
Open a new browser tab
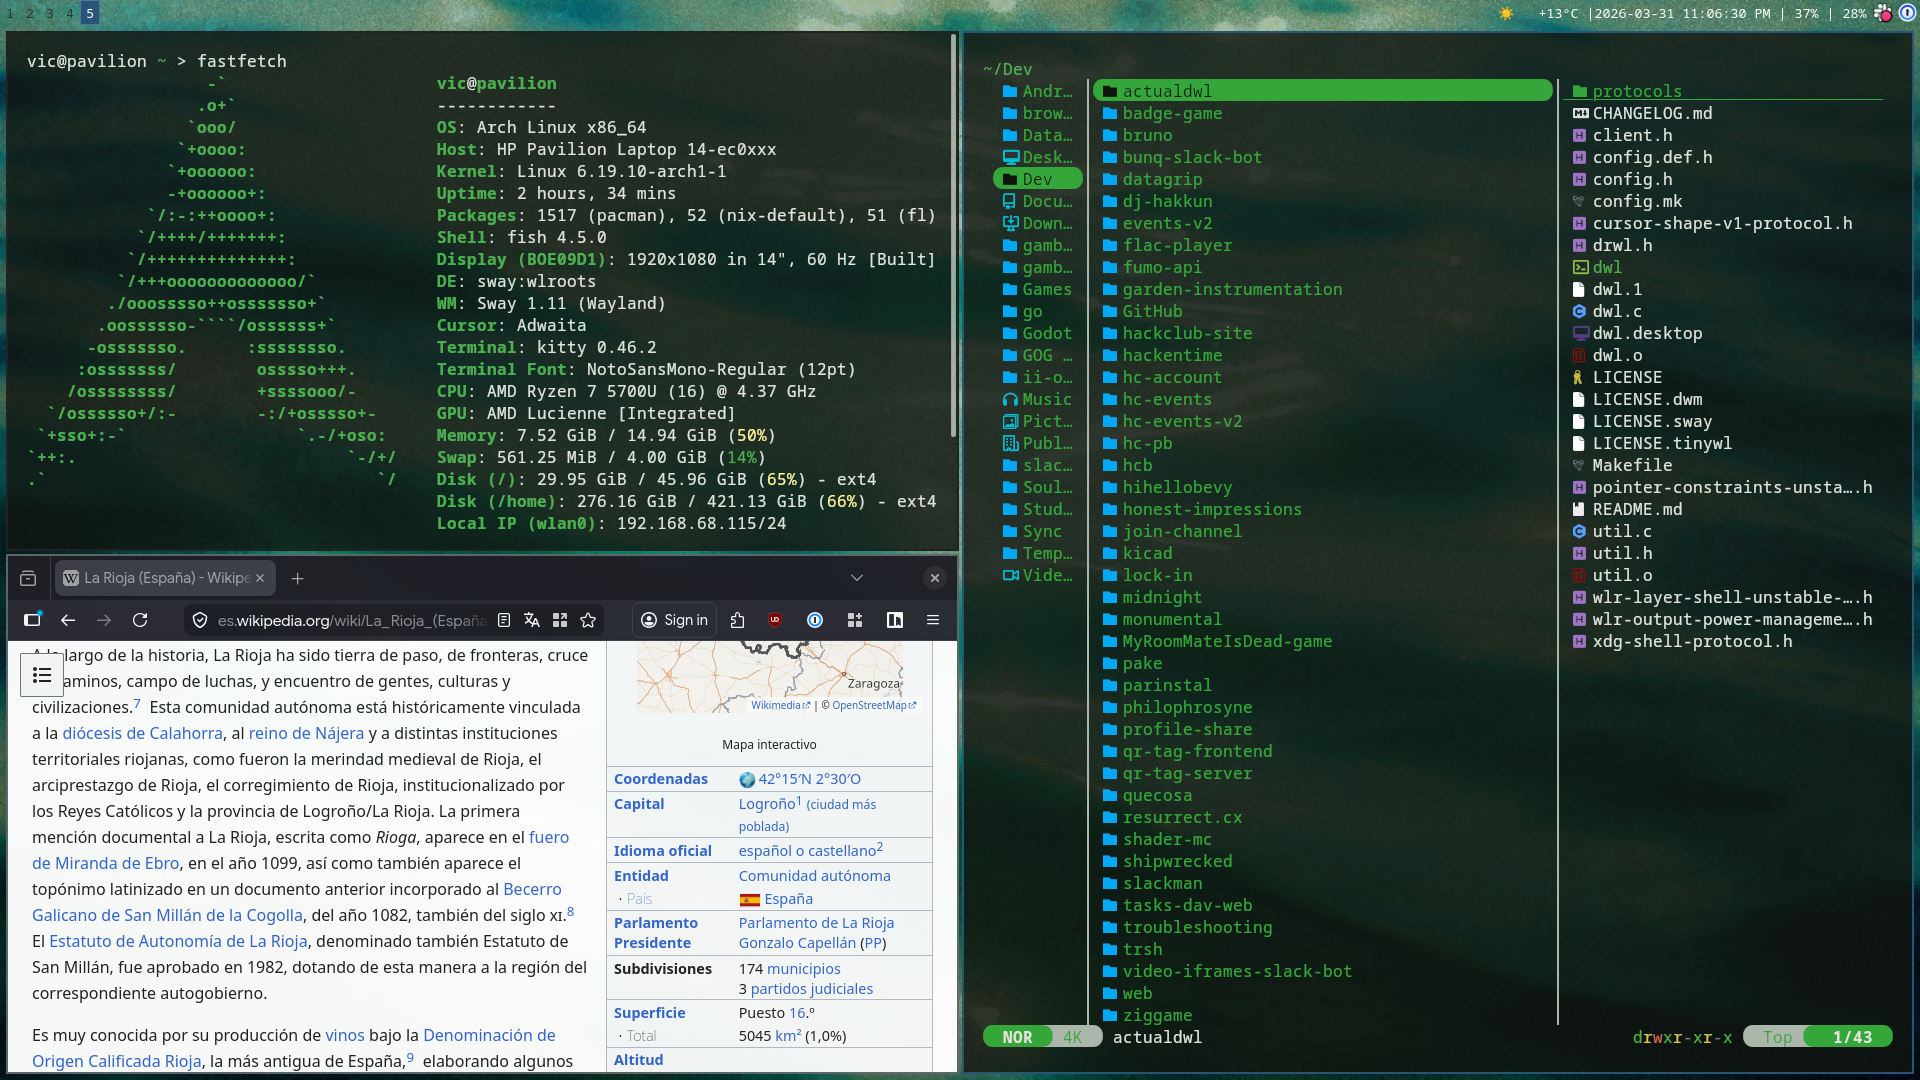(x=297, y=578)
